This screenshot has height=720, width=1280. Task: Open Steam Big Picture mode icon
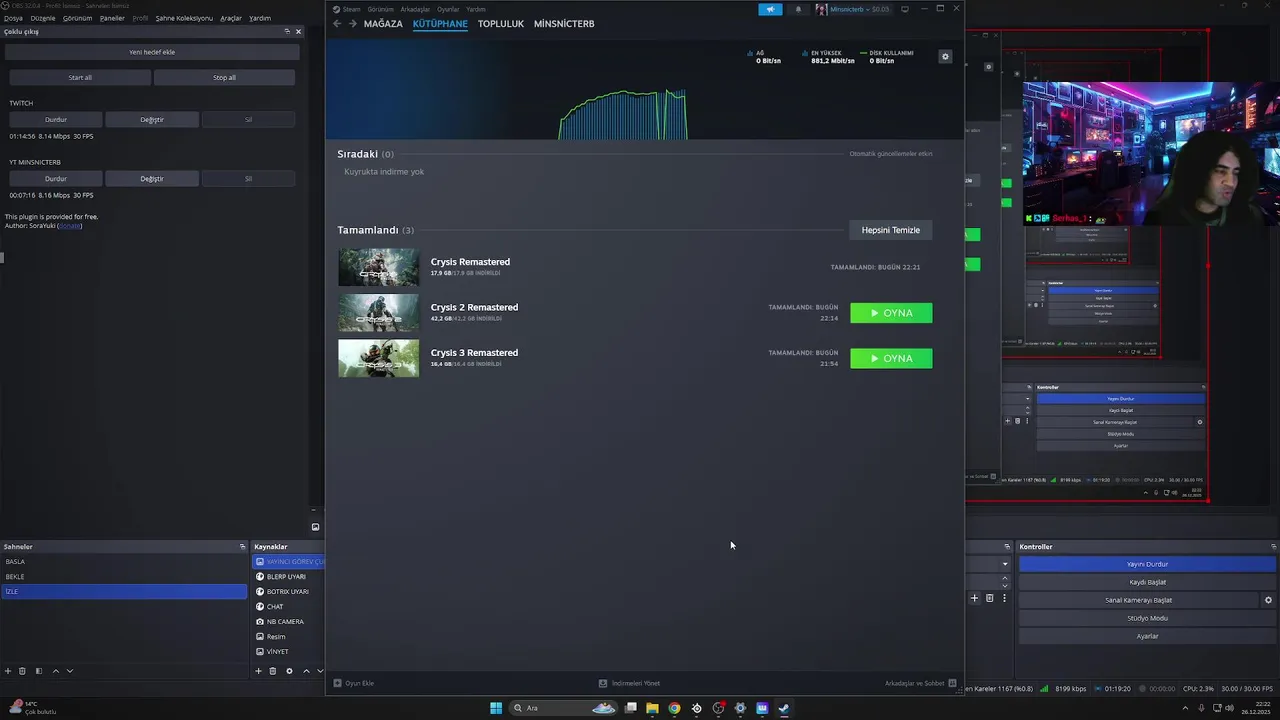click(x=905, y=9)
